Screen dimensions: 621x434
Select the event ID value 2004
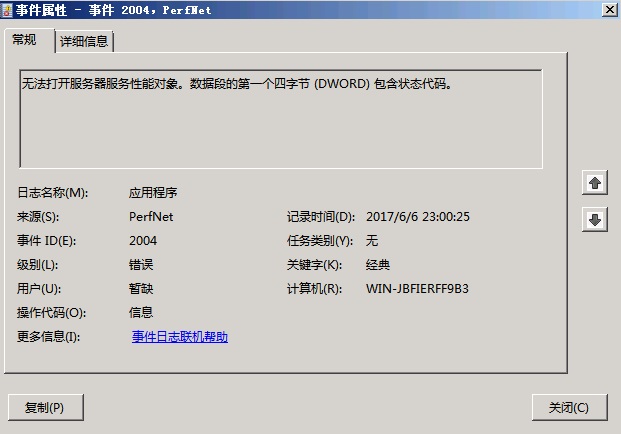[x=143, y=241]
